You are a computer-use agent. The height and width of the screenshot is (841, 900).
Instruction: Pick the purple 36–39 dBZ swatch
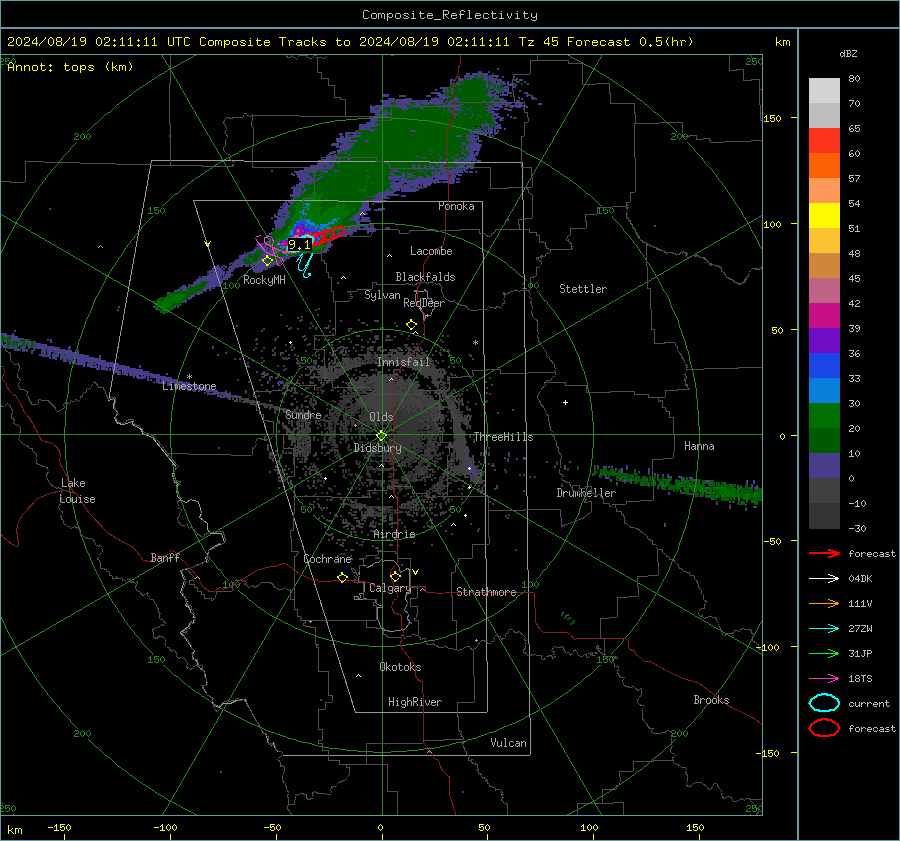(x=824, y=341)
